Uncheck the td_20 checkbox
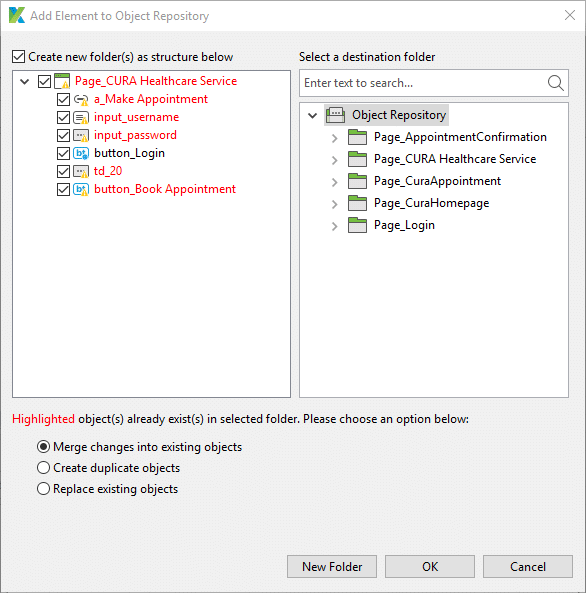586x593 pixels. click(x=63, y=171)
